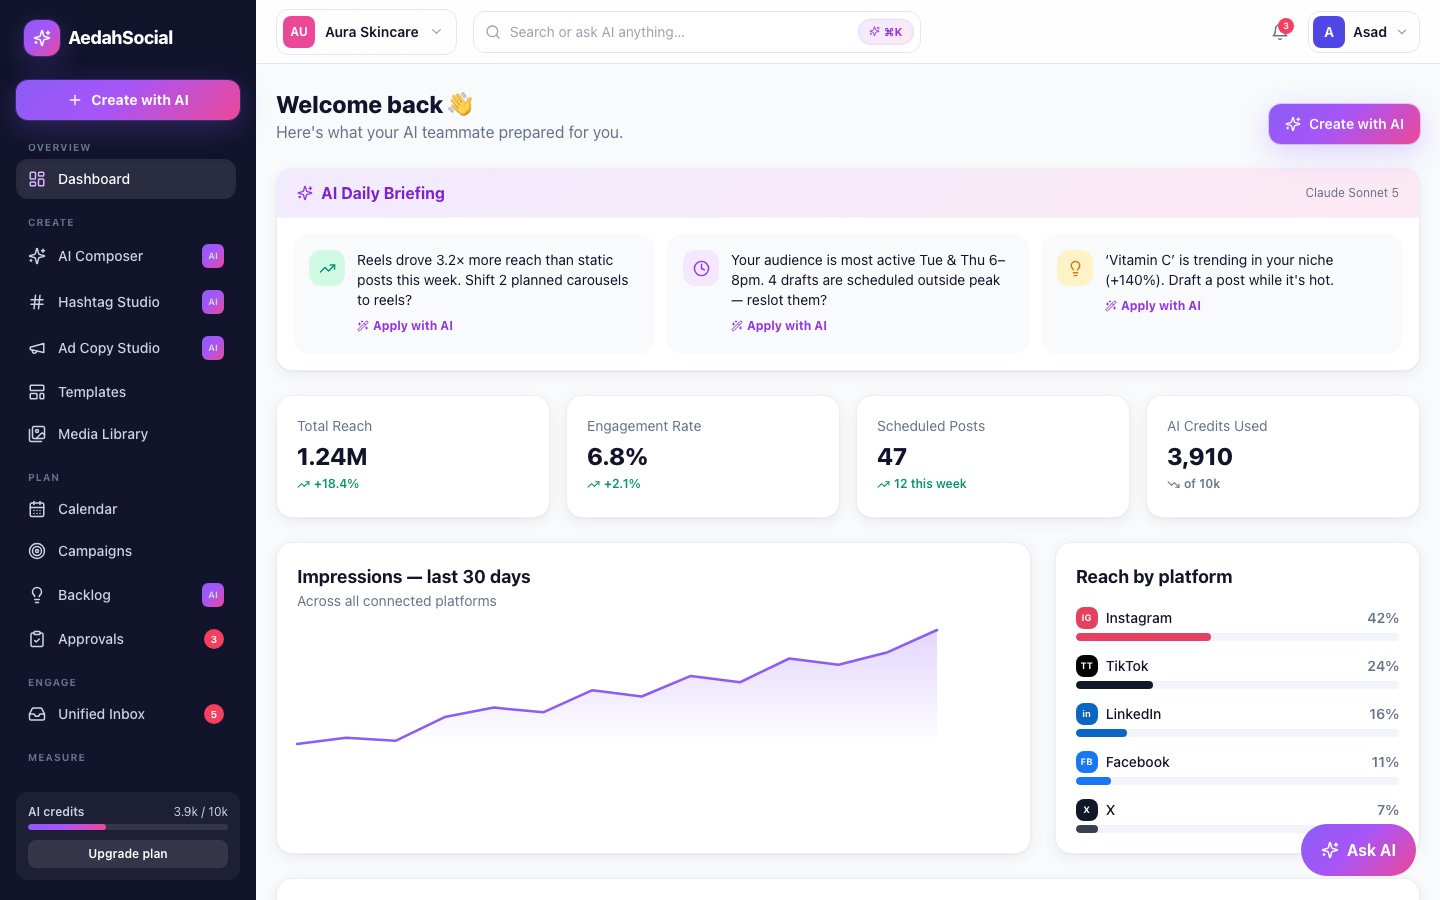Focus the Search or ask AI field
This screenshot has height=900, width=1440.
click(696, 32)
